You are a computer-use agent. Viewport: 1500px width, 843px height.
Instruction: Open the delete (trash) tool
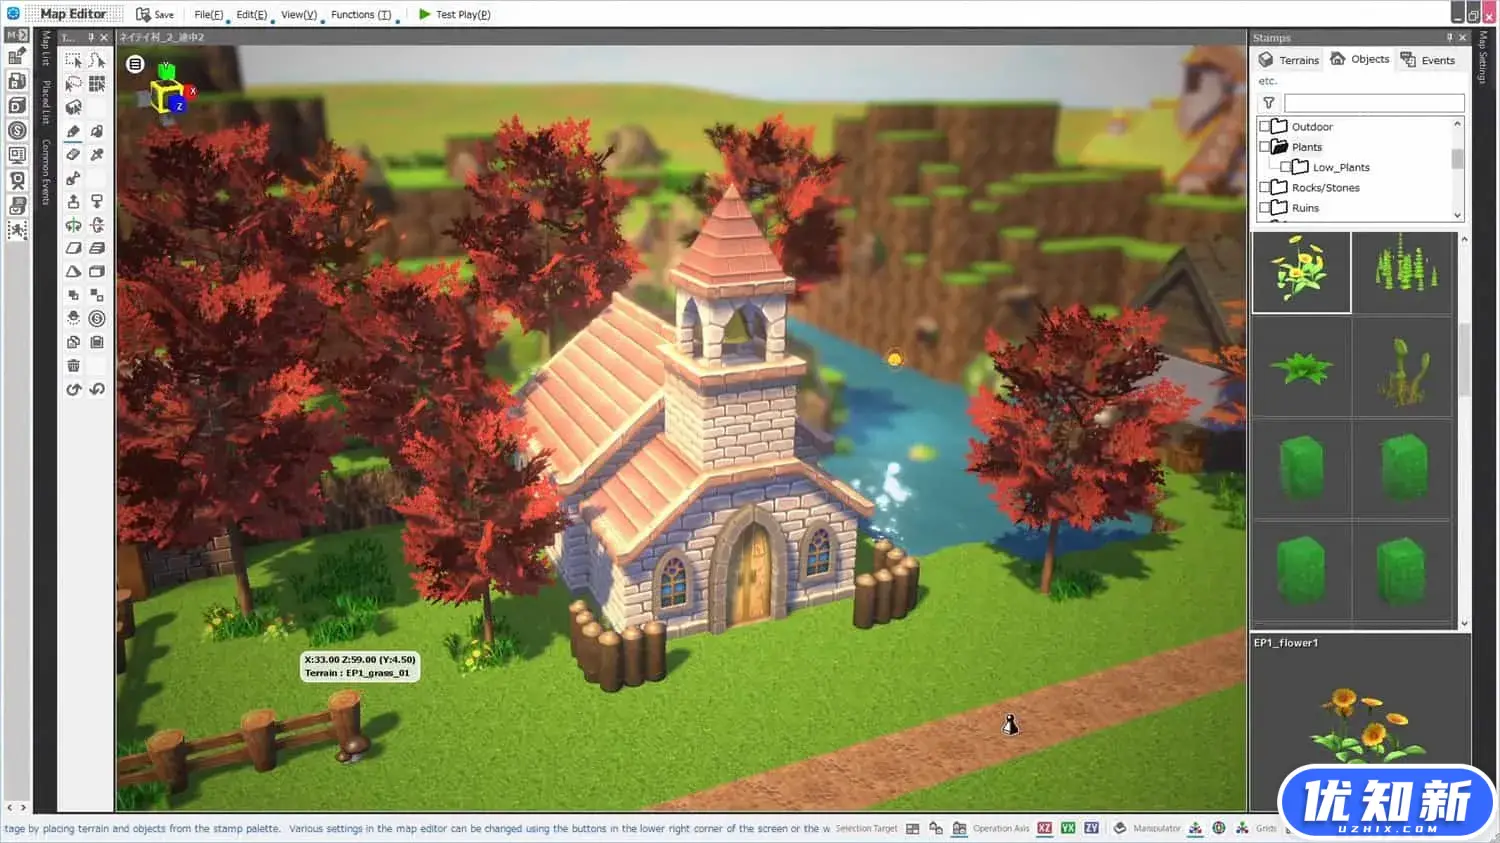click(73, 365)
